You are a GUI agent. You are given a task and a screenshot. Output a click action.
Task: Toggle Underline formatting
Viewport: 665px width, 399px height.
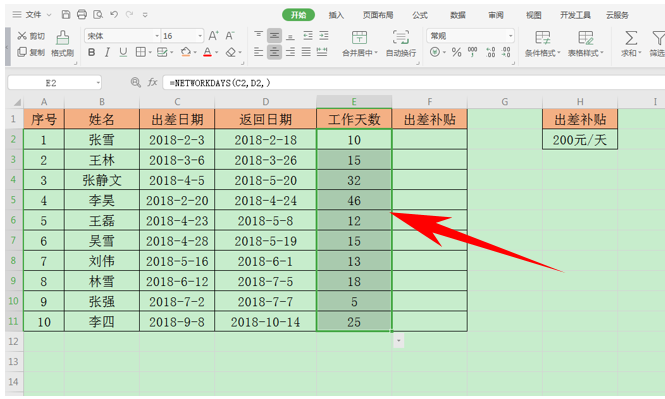tap(123, 52)
